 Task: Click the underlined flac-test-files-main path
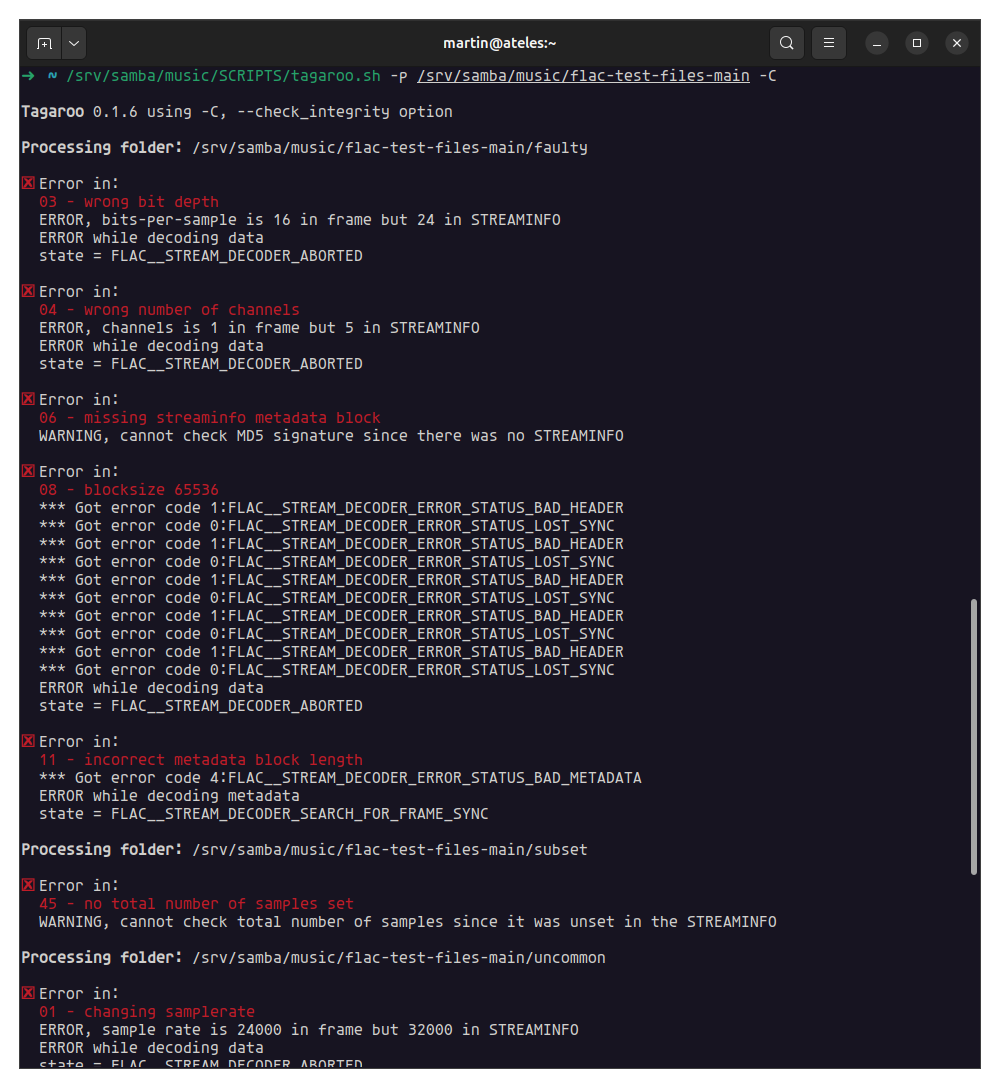[583, 76]
